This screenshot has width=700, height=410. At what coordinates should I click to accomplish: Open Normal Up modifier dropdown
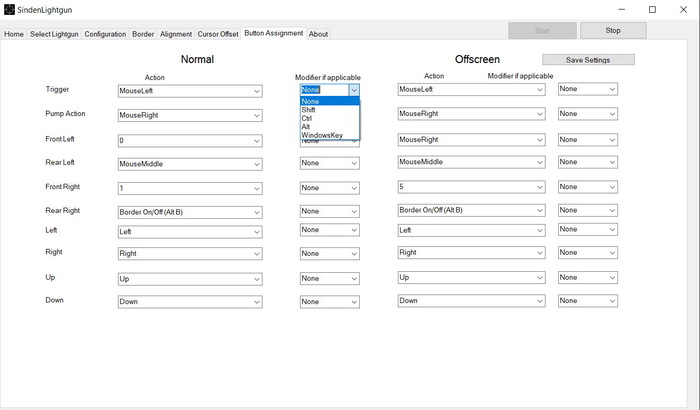(x=353, y=279)
